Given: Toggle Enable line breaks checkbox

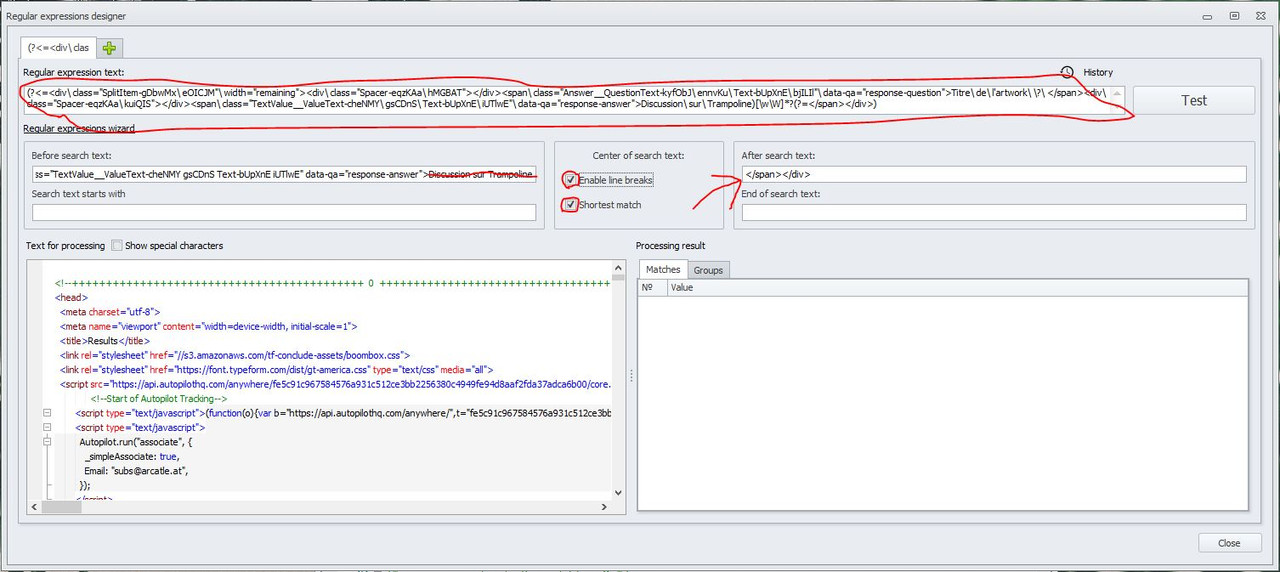Looking at the screenshot, I should (x=571, y=180).
